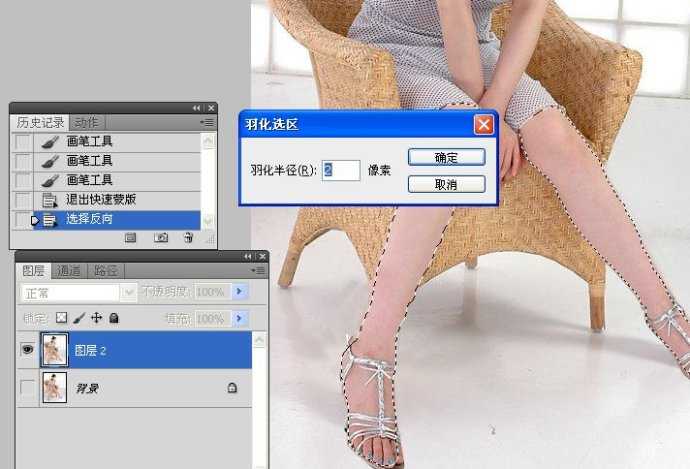Toggle lock position move icon
The height and width of the screenshot is (469, 690).
(x=96, y=318)
